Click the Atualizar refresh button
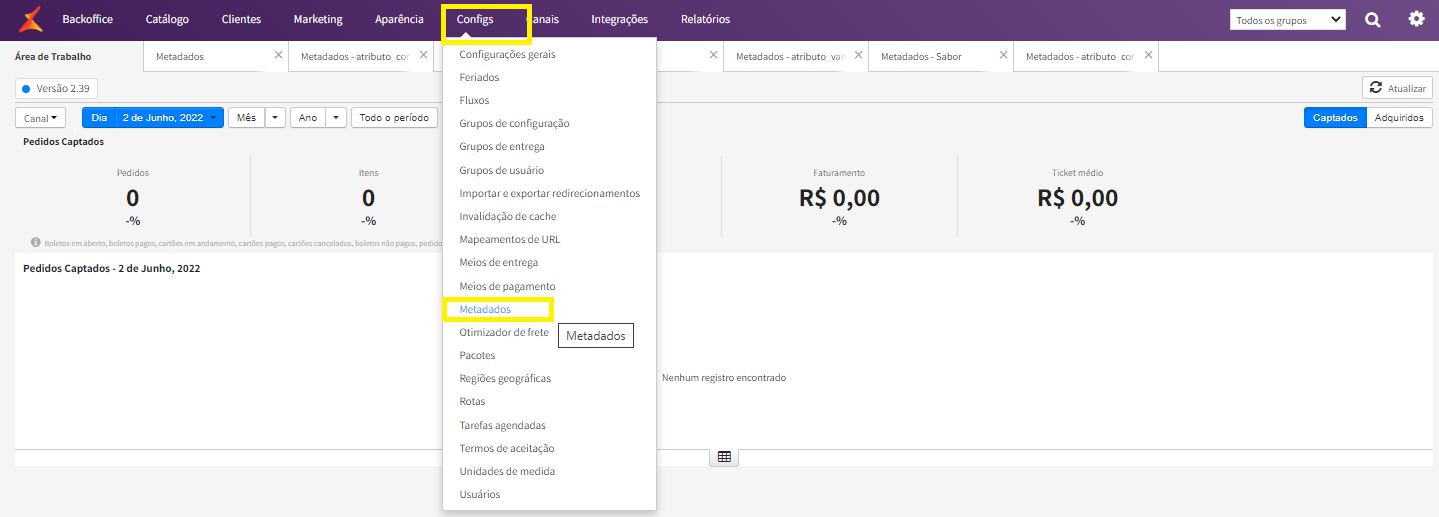 1397,88
